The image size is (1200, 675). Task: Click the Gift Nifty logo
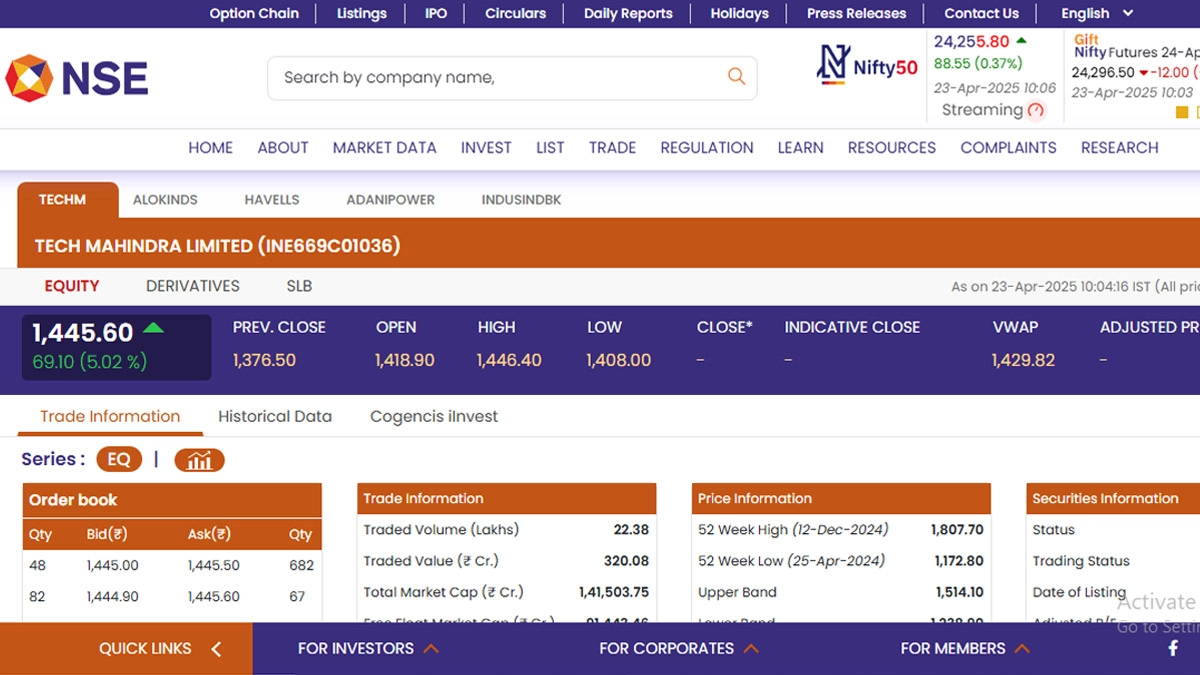click(x=1089, y=46)
